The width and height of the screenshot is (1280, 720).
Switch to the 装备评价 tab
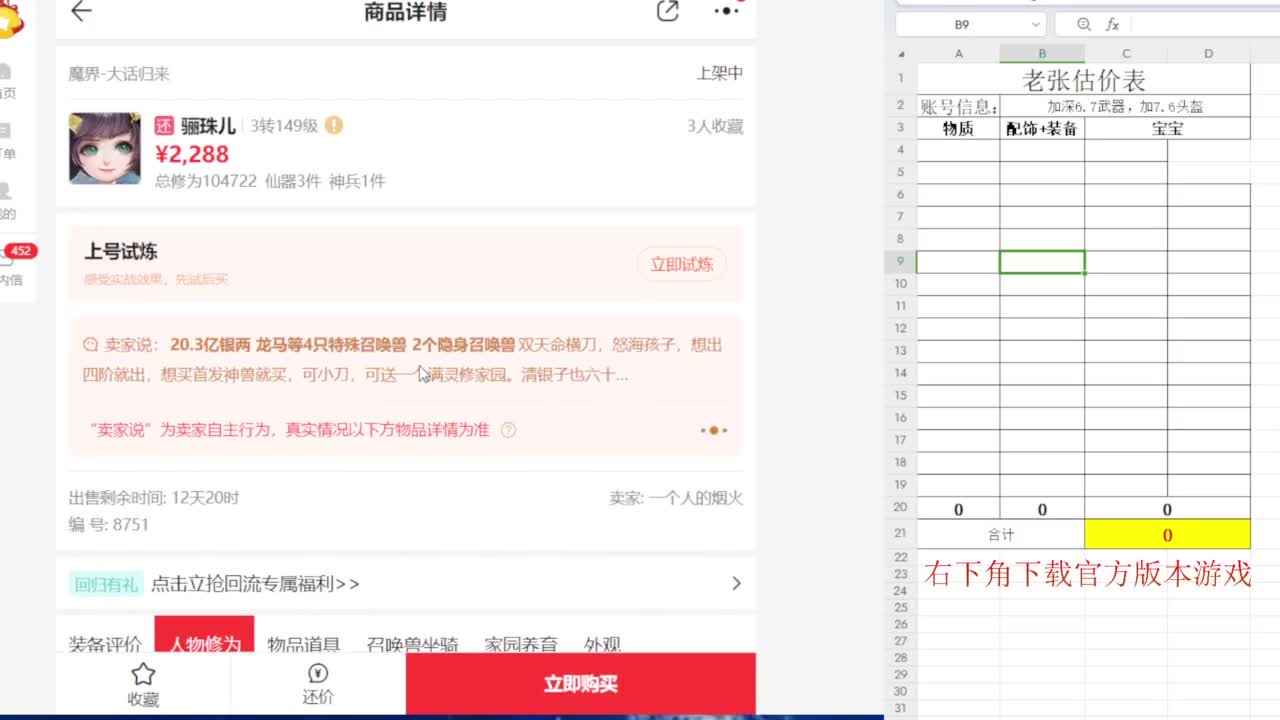105,644
